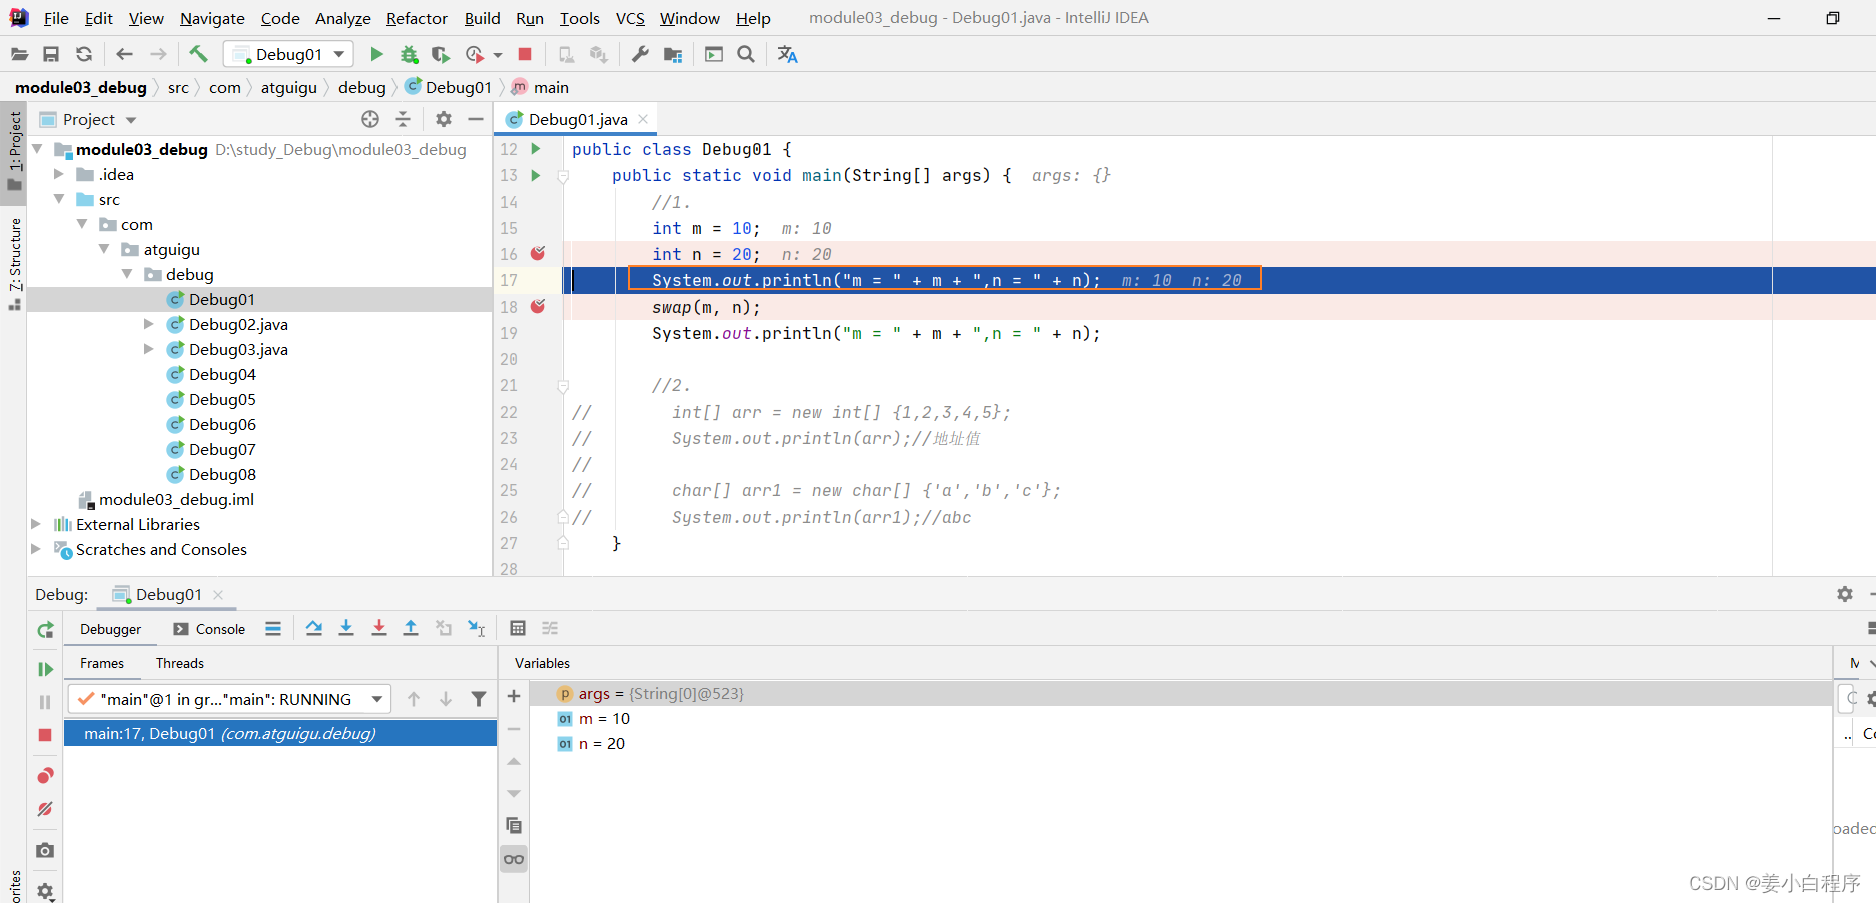Collapse the atguigu package node

click(x=104, y=249)
